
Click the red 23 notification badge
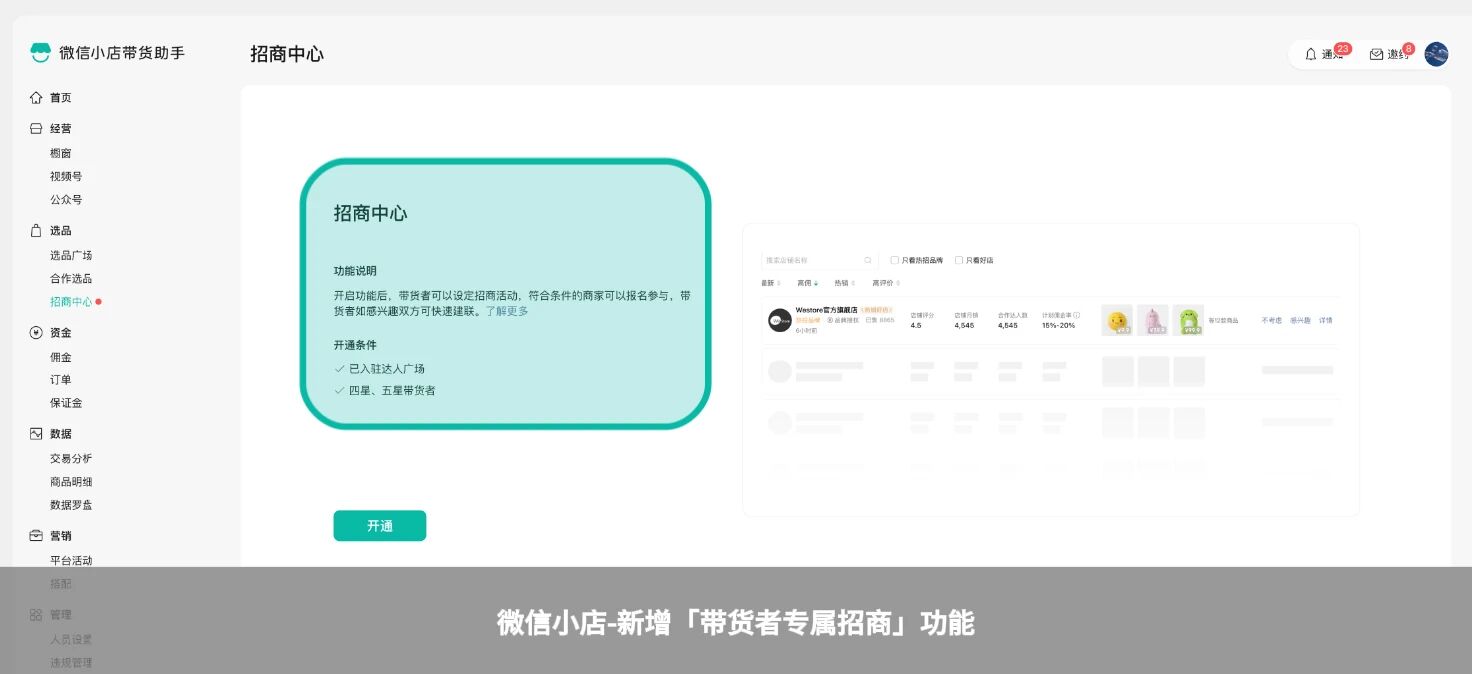click(1343, 48)
